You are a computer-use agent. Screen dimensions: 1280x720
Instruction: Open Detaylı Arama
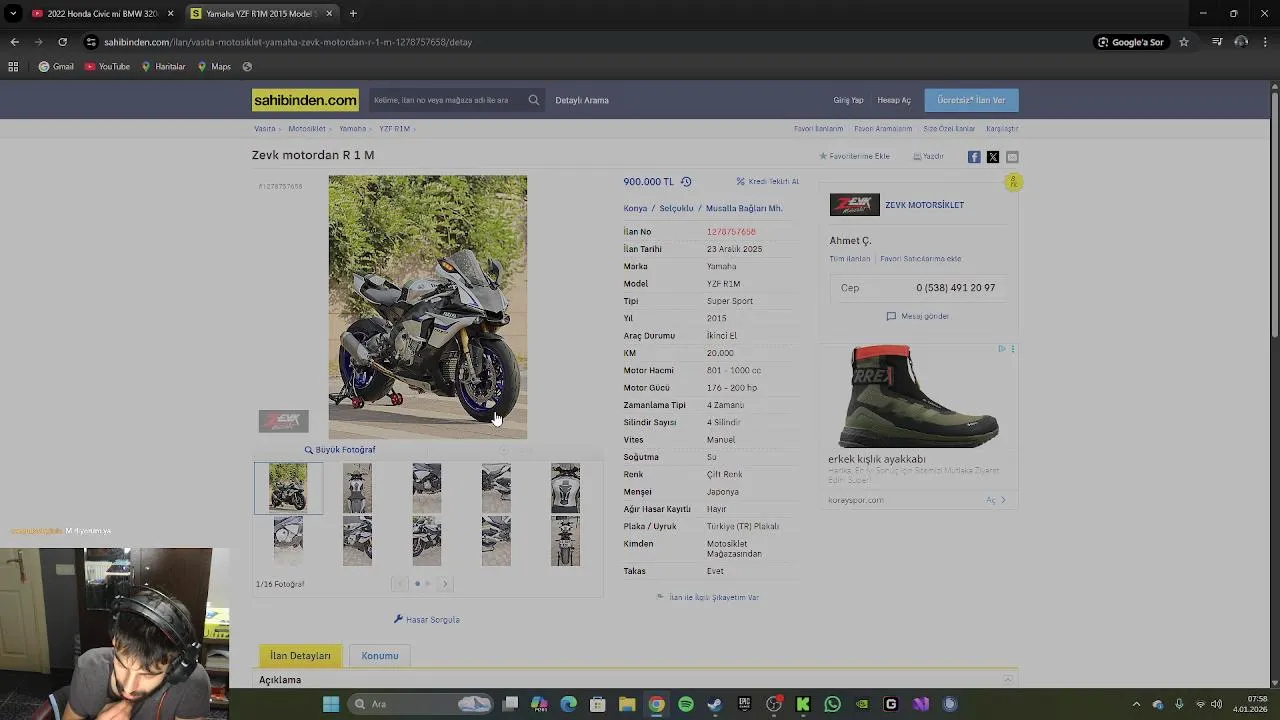pos(582,100)
